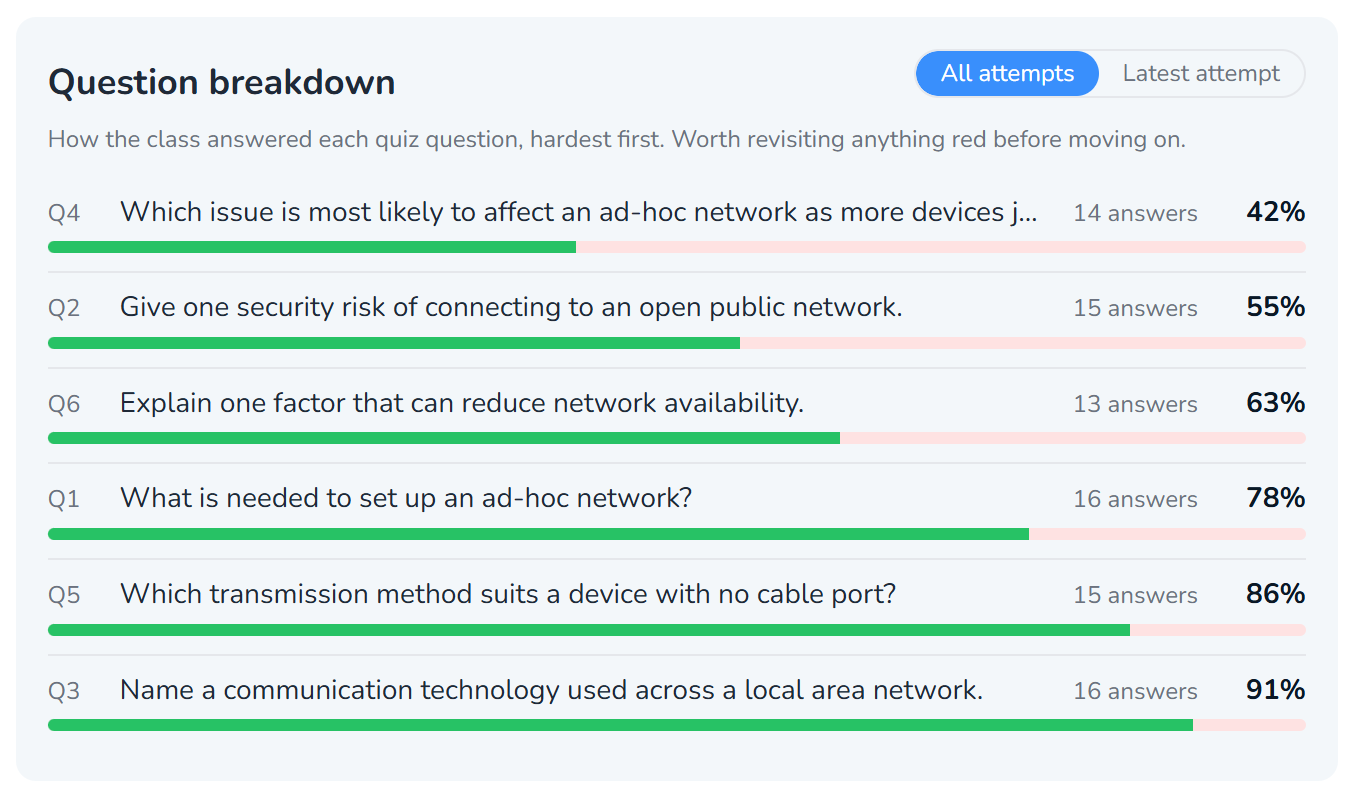Viewport: 1354px width, 798px height.
Task: Click the Question breakdown heading
Action: click(222, 82)
